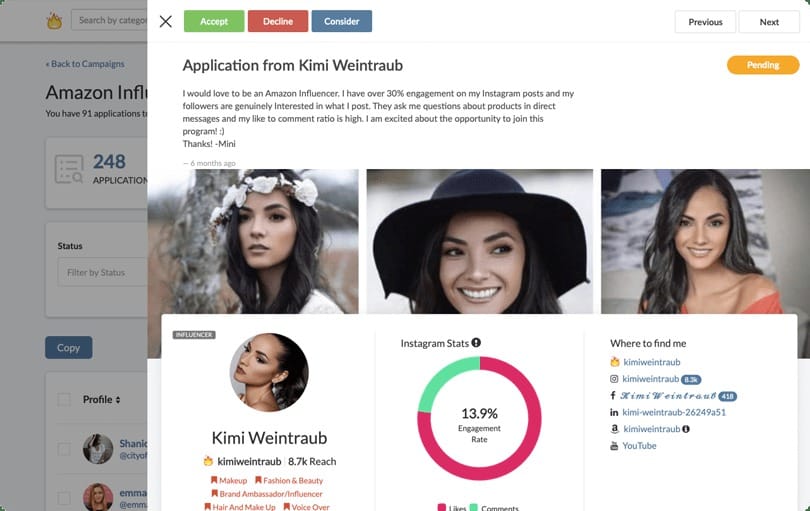Click the Instagram icon under Where to find me
This screenshot has width=810, height=511.
tap(615, 379)
